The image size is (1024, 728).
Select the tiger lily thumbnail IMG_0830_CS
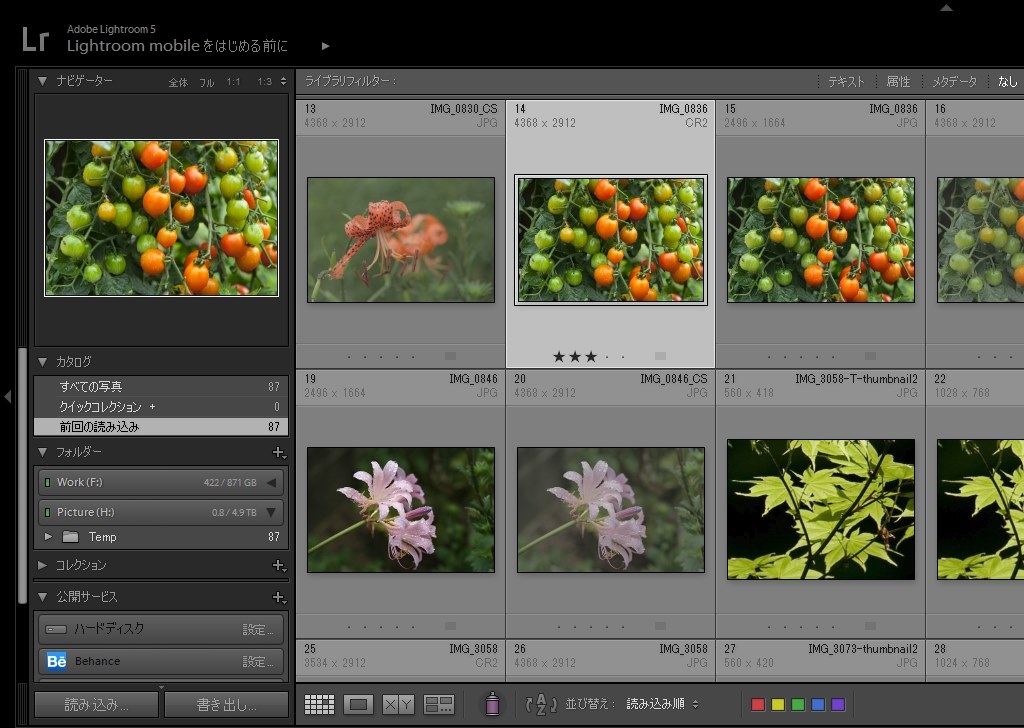point(401,240)
